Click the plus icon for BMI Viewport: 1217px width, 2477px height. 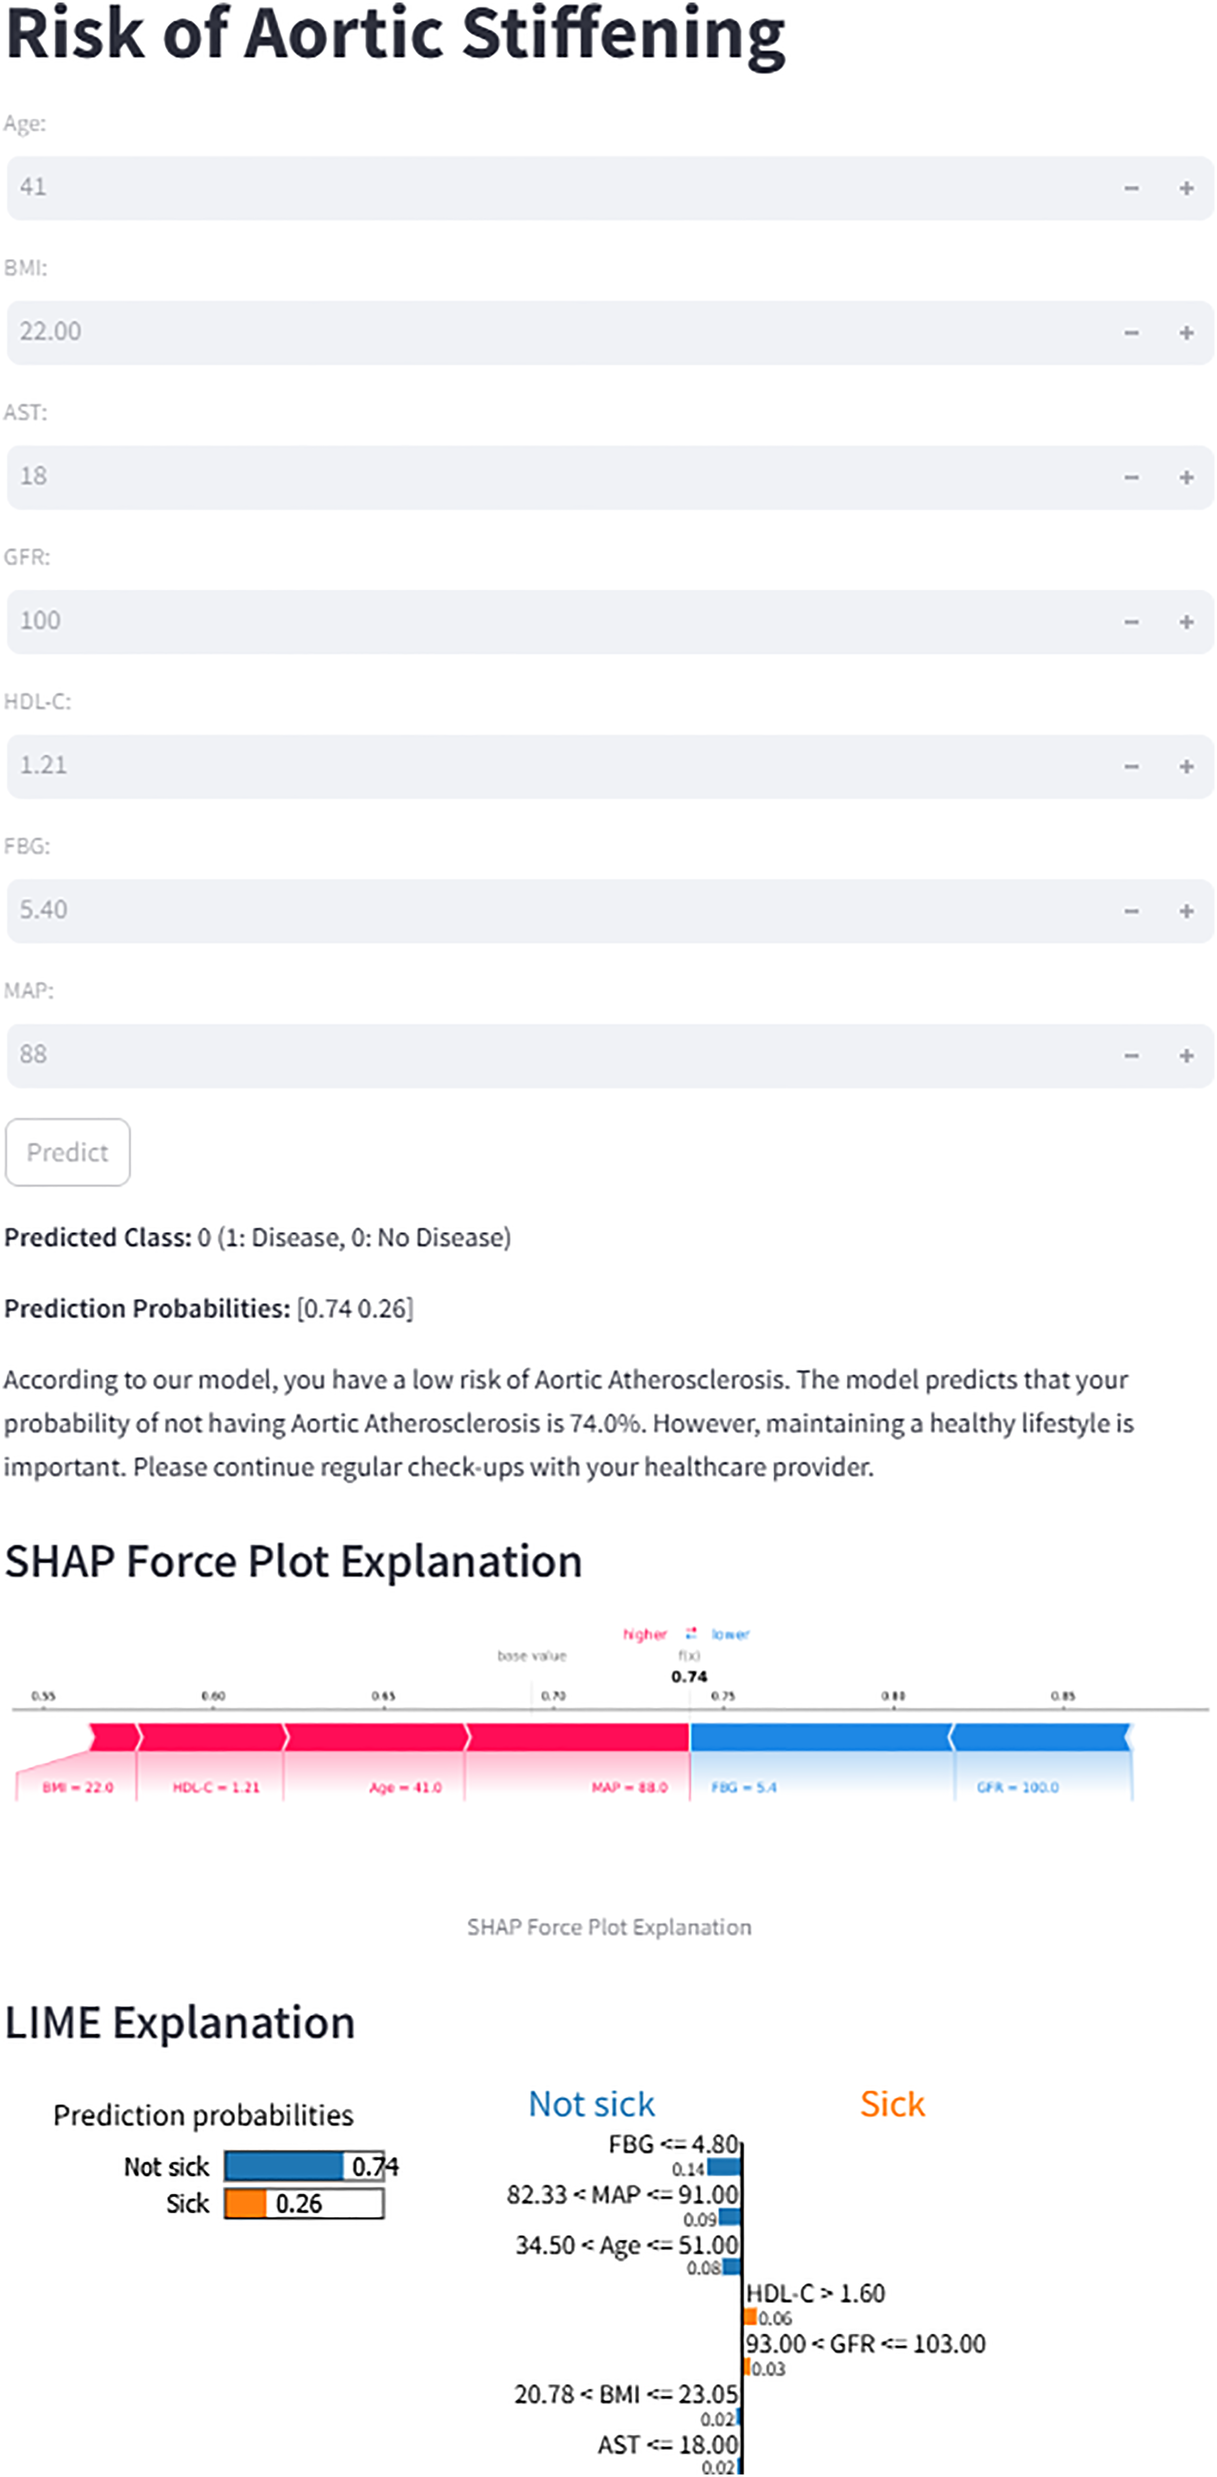[x=1186, y=333]
